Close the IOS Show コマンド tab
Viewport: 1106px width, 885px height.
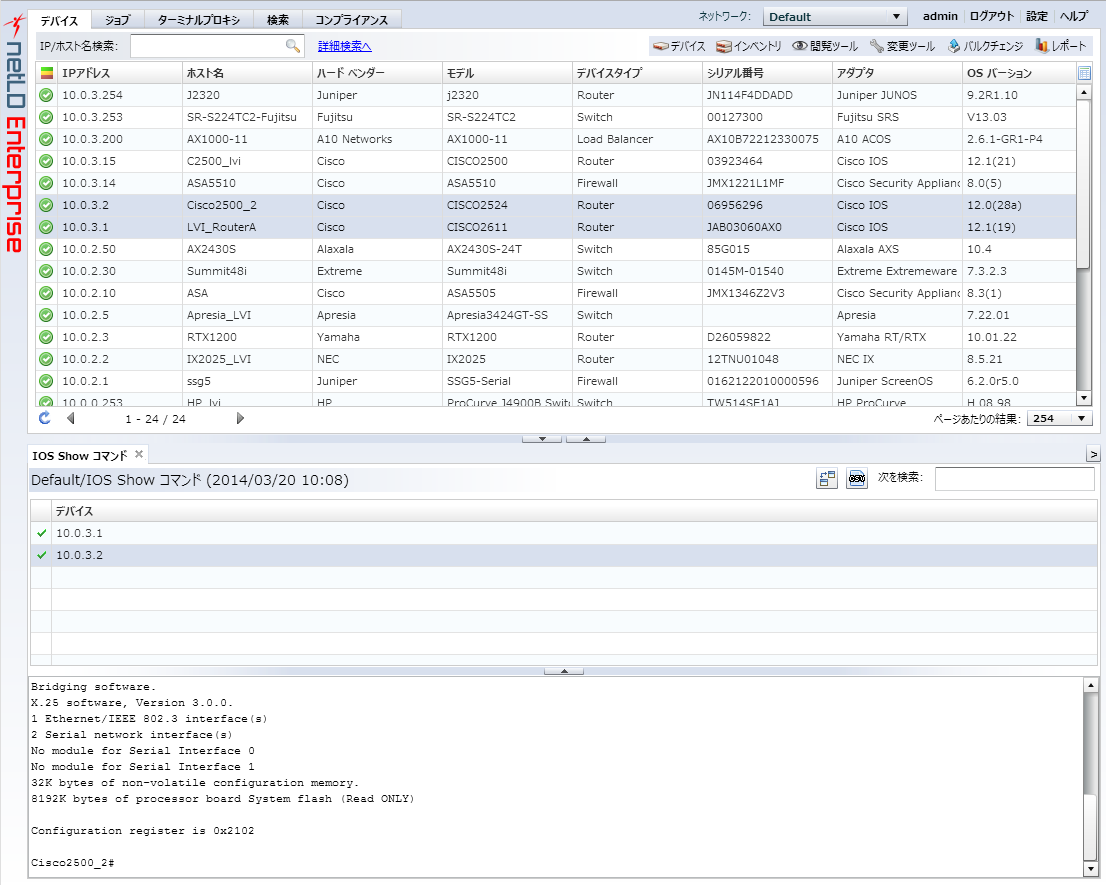pos(139,454)
